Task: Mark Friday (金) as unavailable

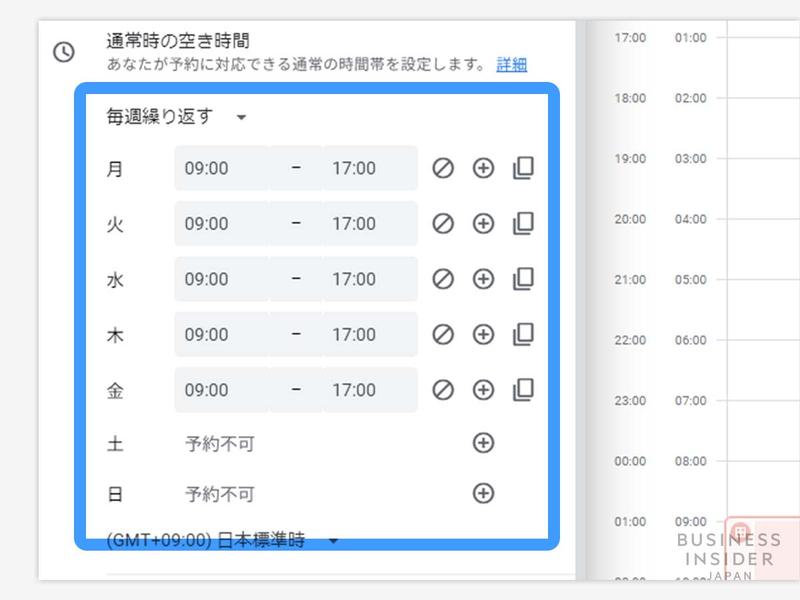Action: tap(443, 390)
